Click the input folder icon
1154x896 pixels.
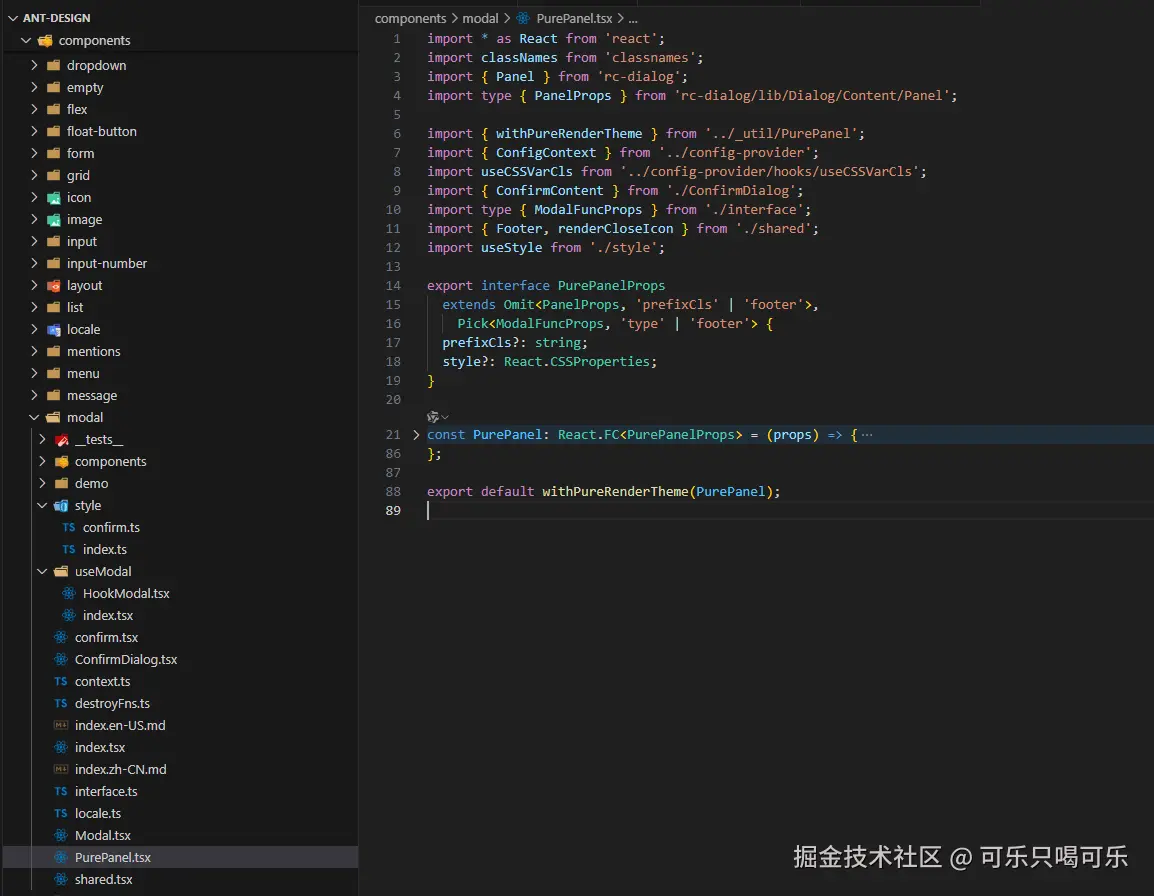(x=54, y=241)
